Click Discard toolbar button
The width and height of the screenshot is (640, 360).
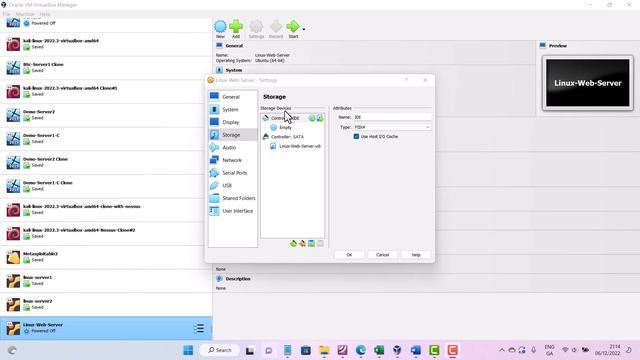[x=276, y=29]
